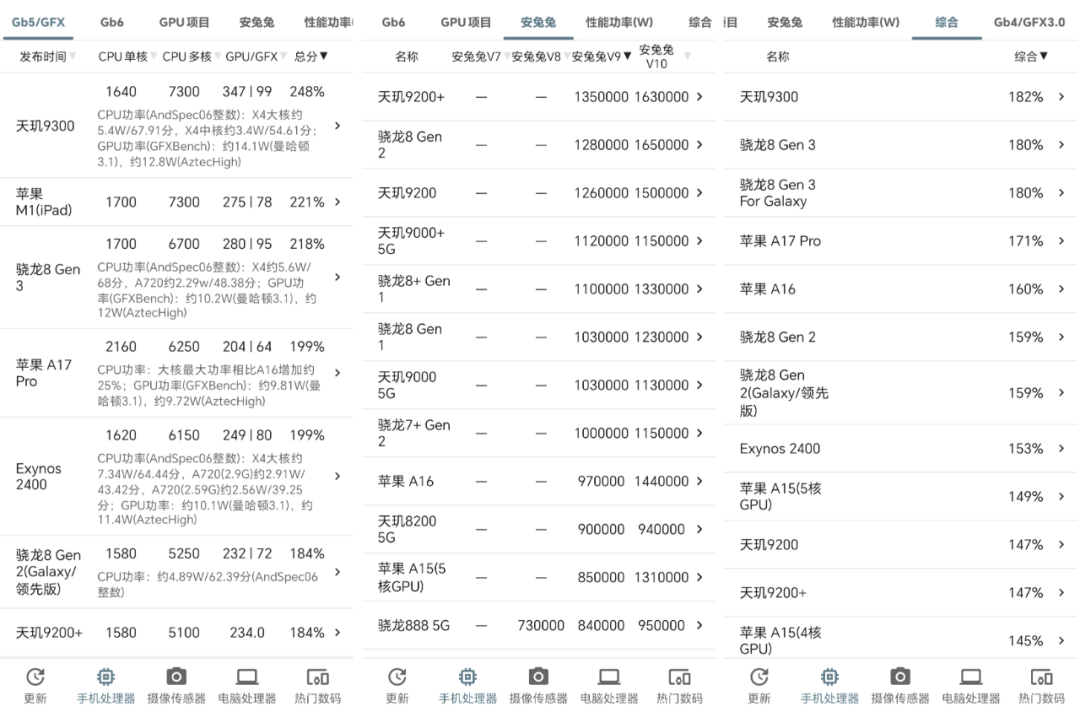
Task: Open 摄像传感器 camera icon in middle panel
Action: pos(539,676)
